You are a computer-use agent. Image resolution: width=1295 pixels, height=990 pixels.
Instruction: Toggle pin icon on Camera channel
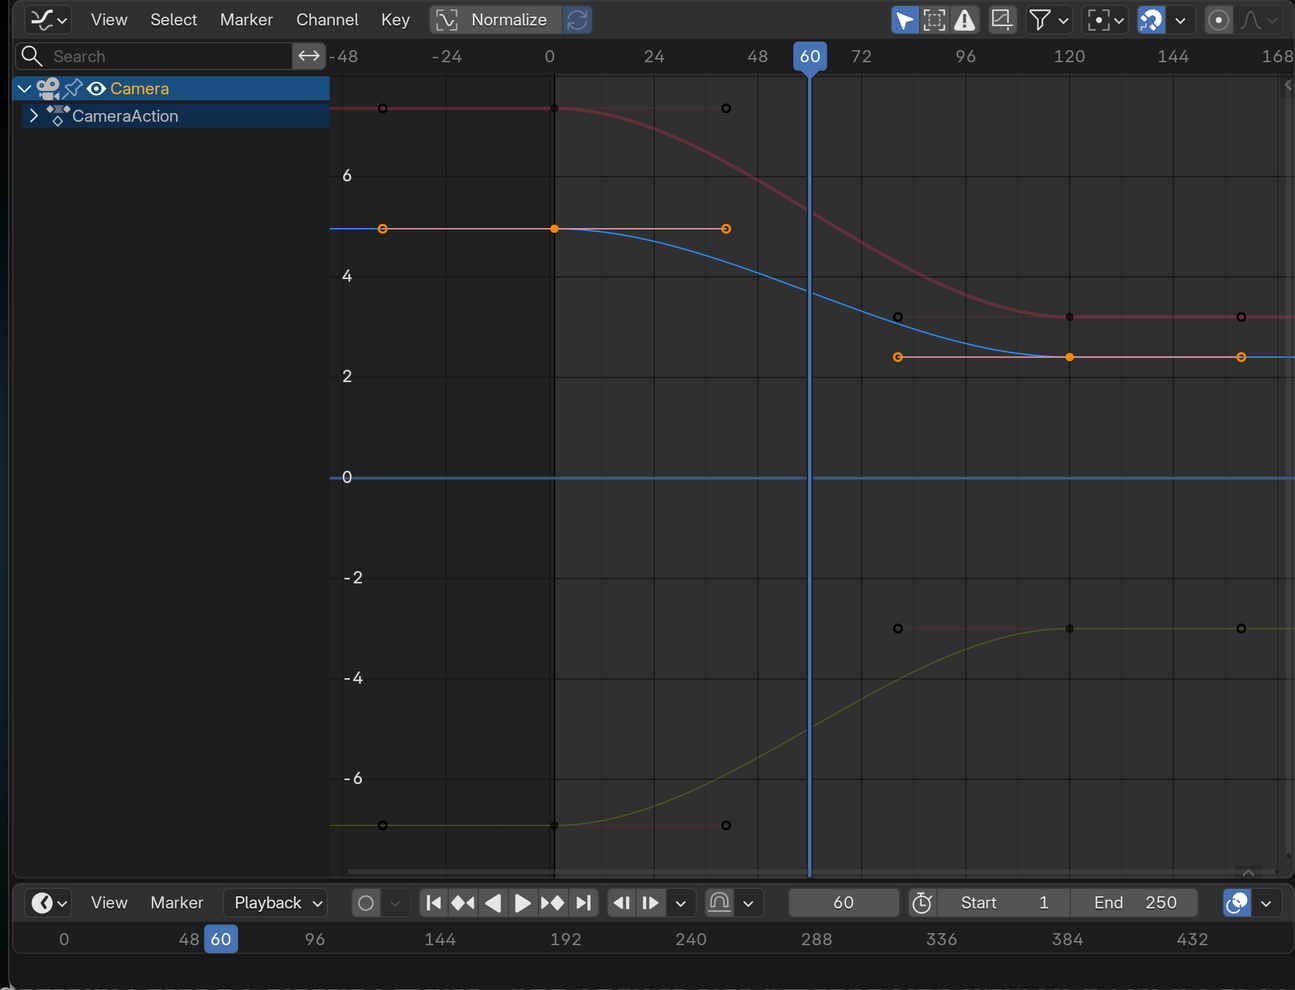(x=73, y=88)
